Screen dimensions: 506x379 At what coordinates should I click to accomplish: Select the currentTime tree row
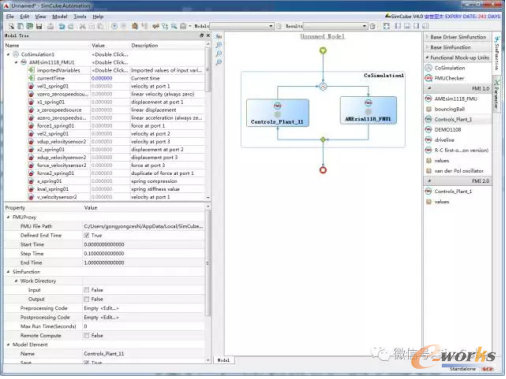(104, 78)
